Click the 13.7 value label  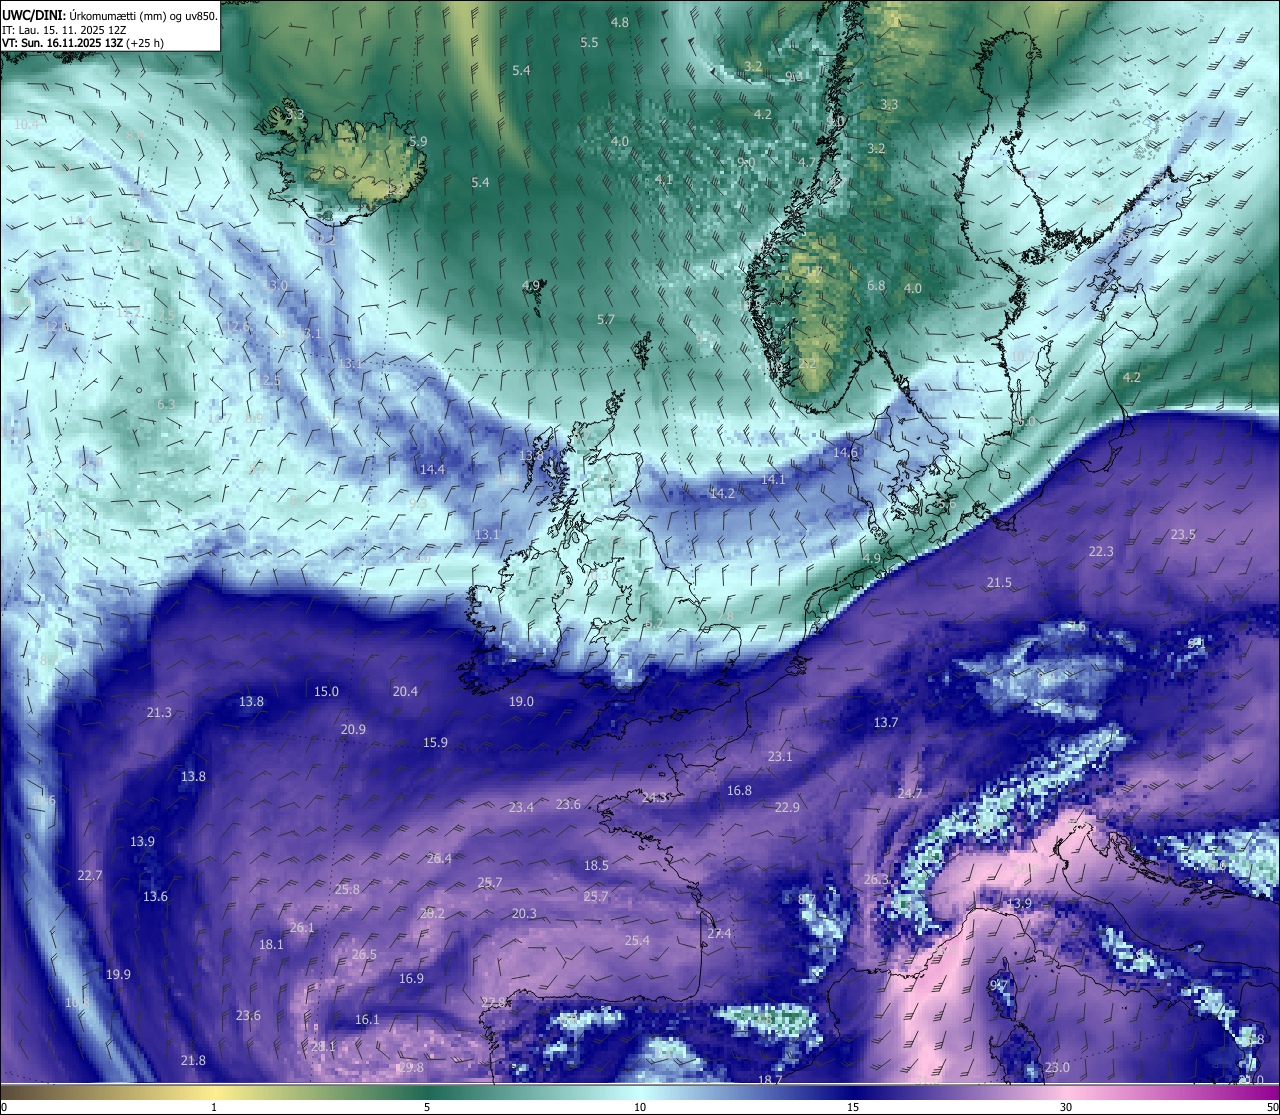point(886,723)
